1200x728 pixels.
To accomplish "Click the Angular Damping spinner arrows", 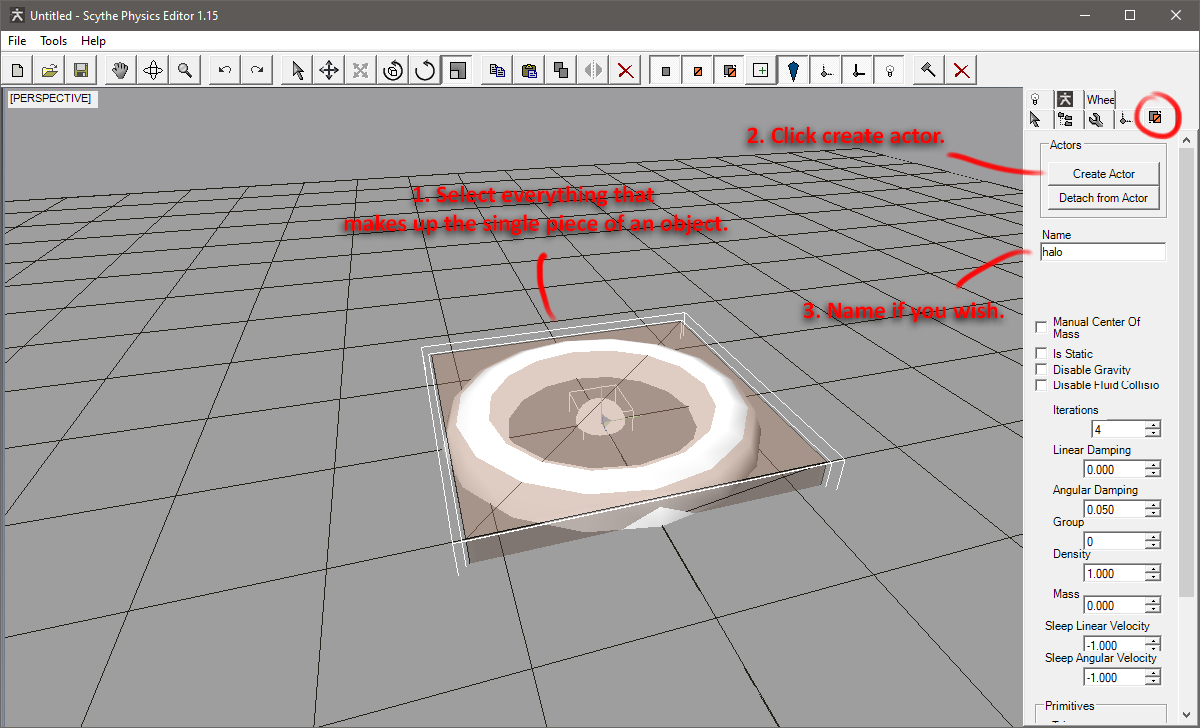I will (x=1153, y=509).
